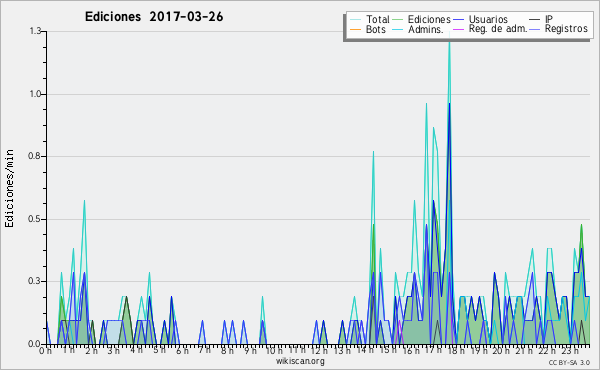The image size is (600, 370).
Task: Click the 1.3 y-axis value
Action: tap(35, 31)
